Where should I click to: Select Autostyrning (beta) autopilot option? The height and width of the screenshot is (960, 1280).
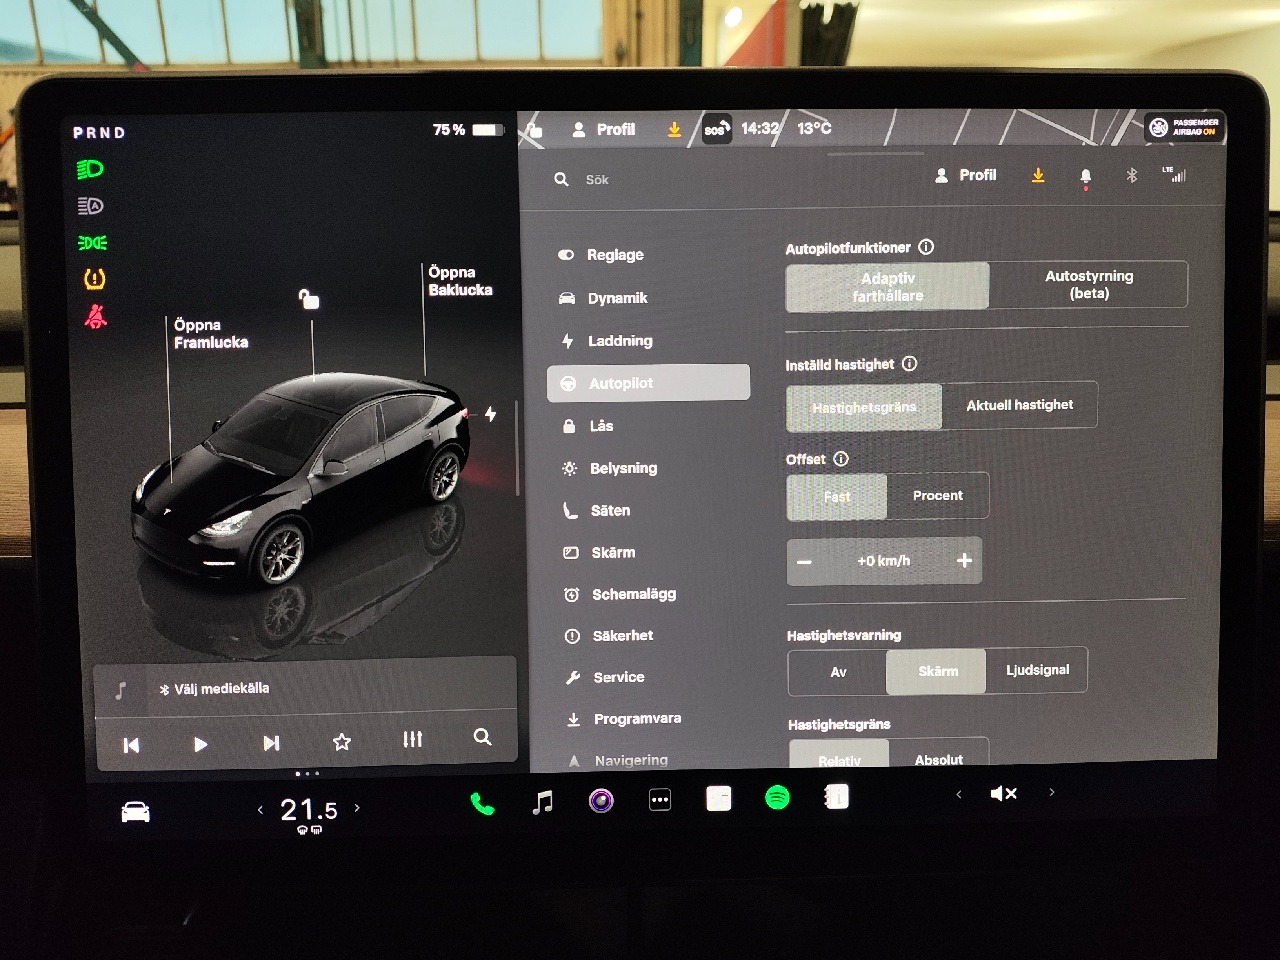pos(1088,285)
